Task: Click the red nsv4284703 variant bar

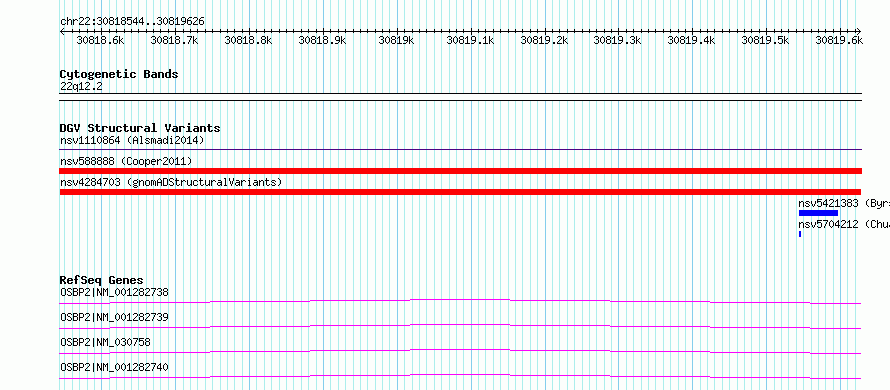Action: (460, 192)
